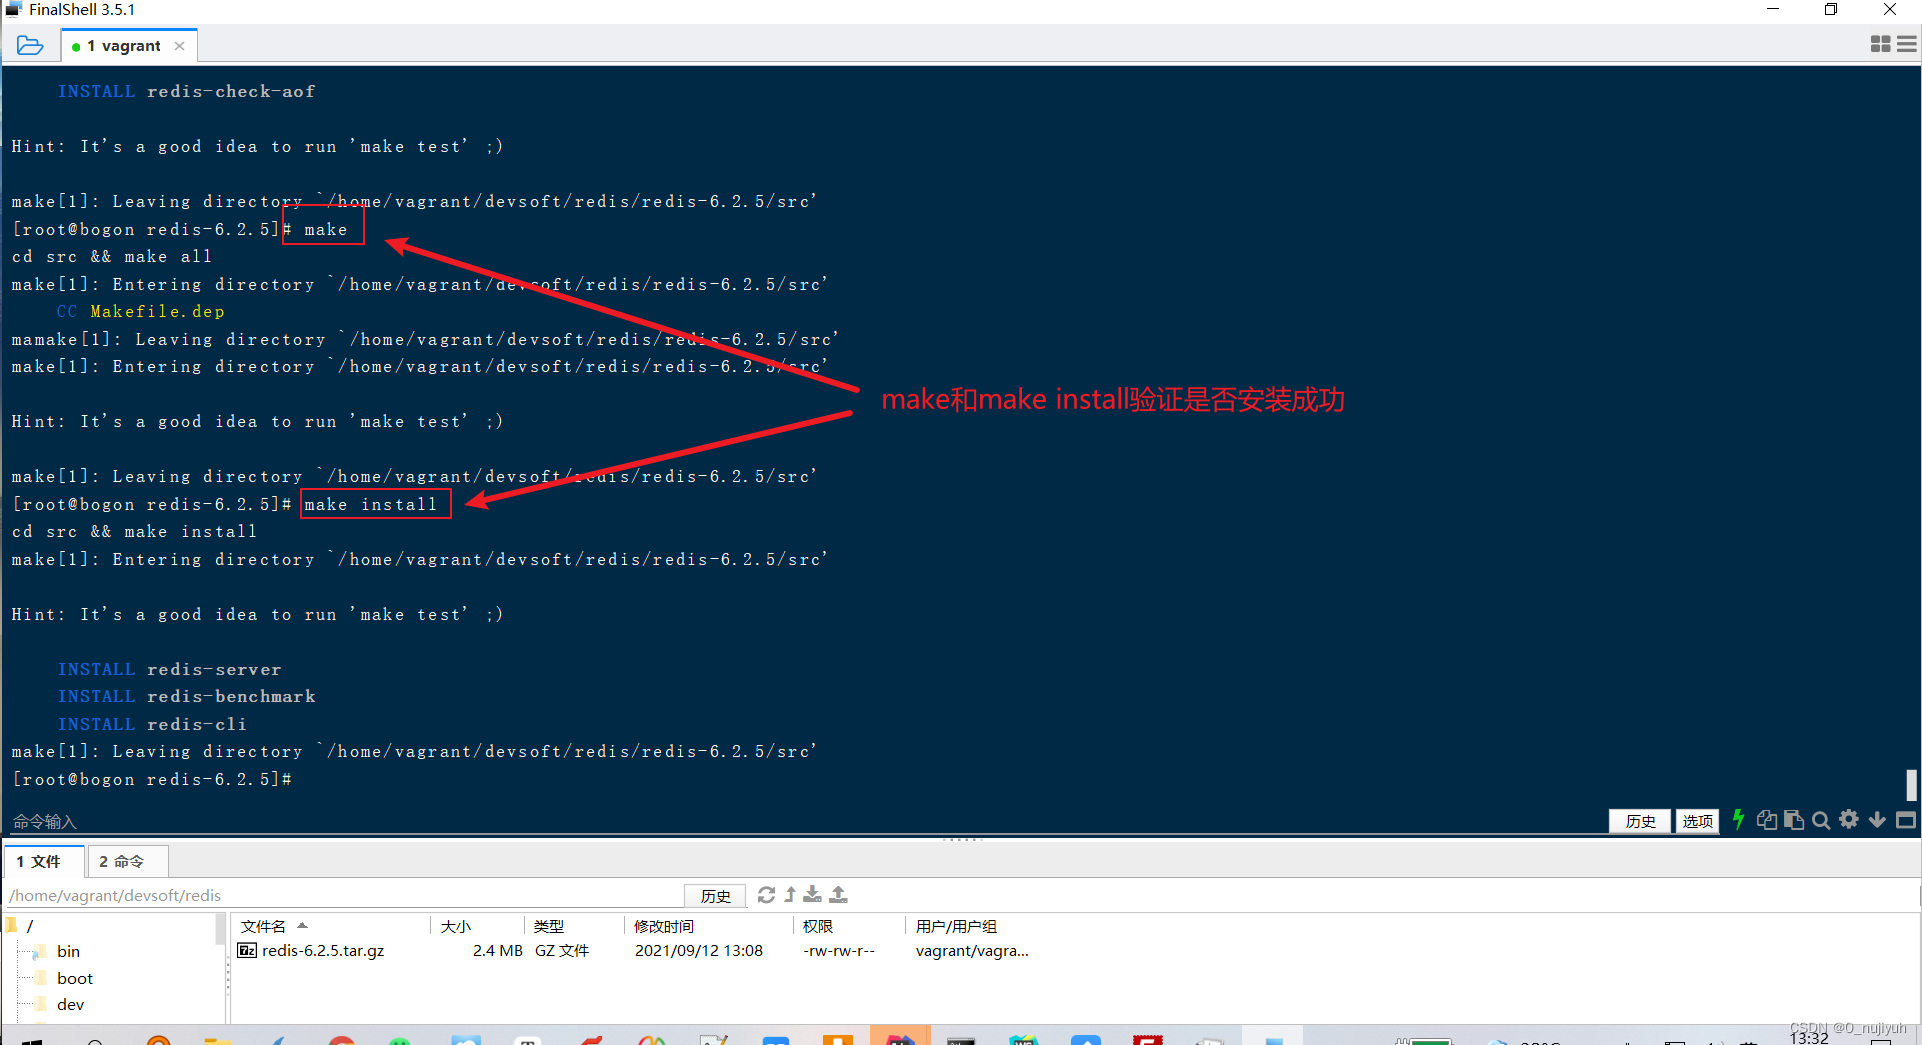Open the grid layout view icon
The height and width of the screenshot is (1045, 1922).
tap(1880, 44)
